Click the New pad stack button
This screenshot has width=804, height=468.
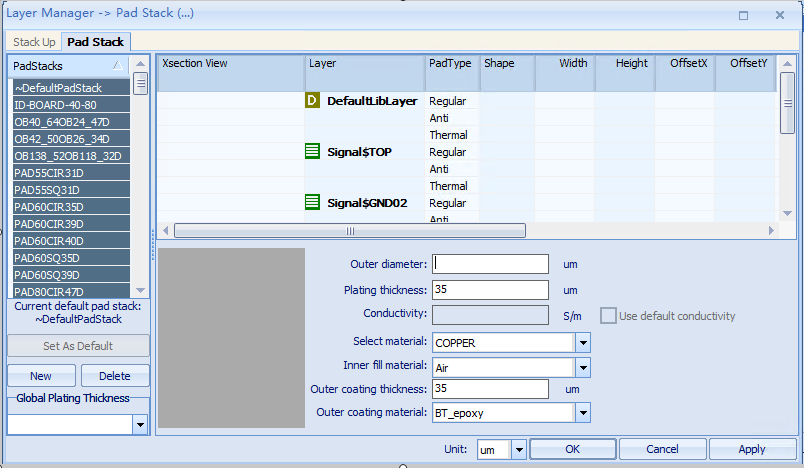pyautogui.click(x=41, y=376)
